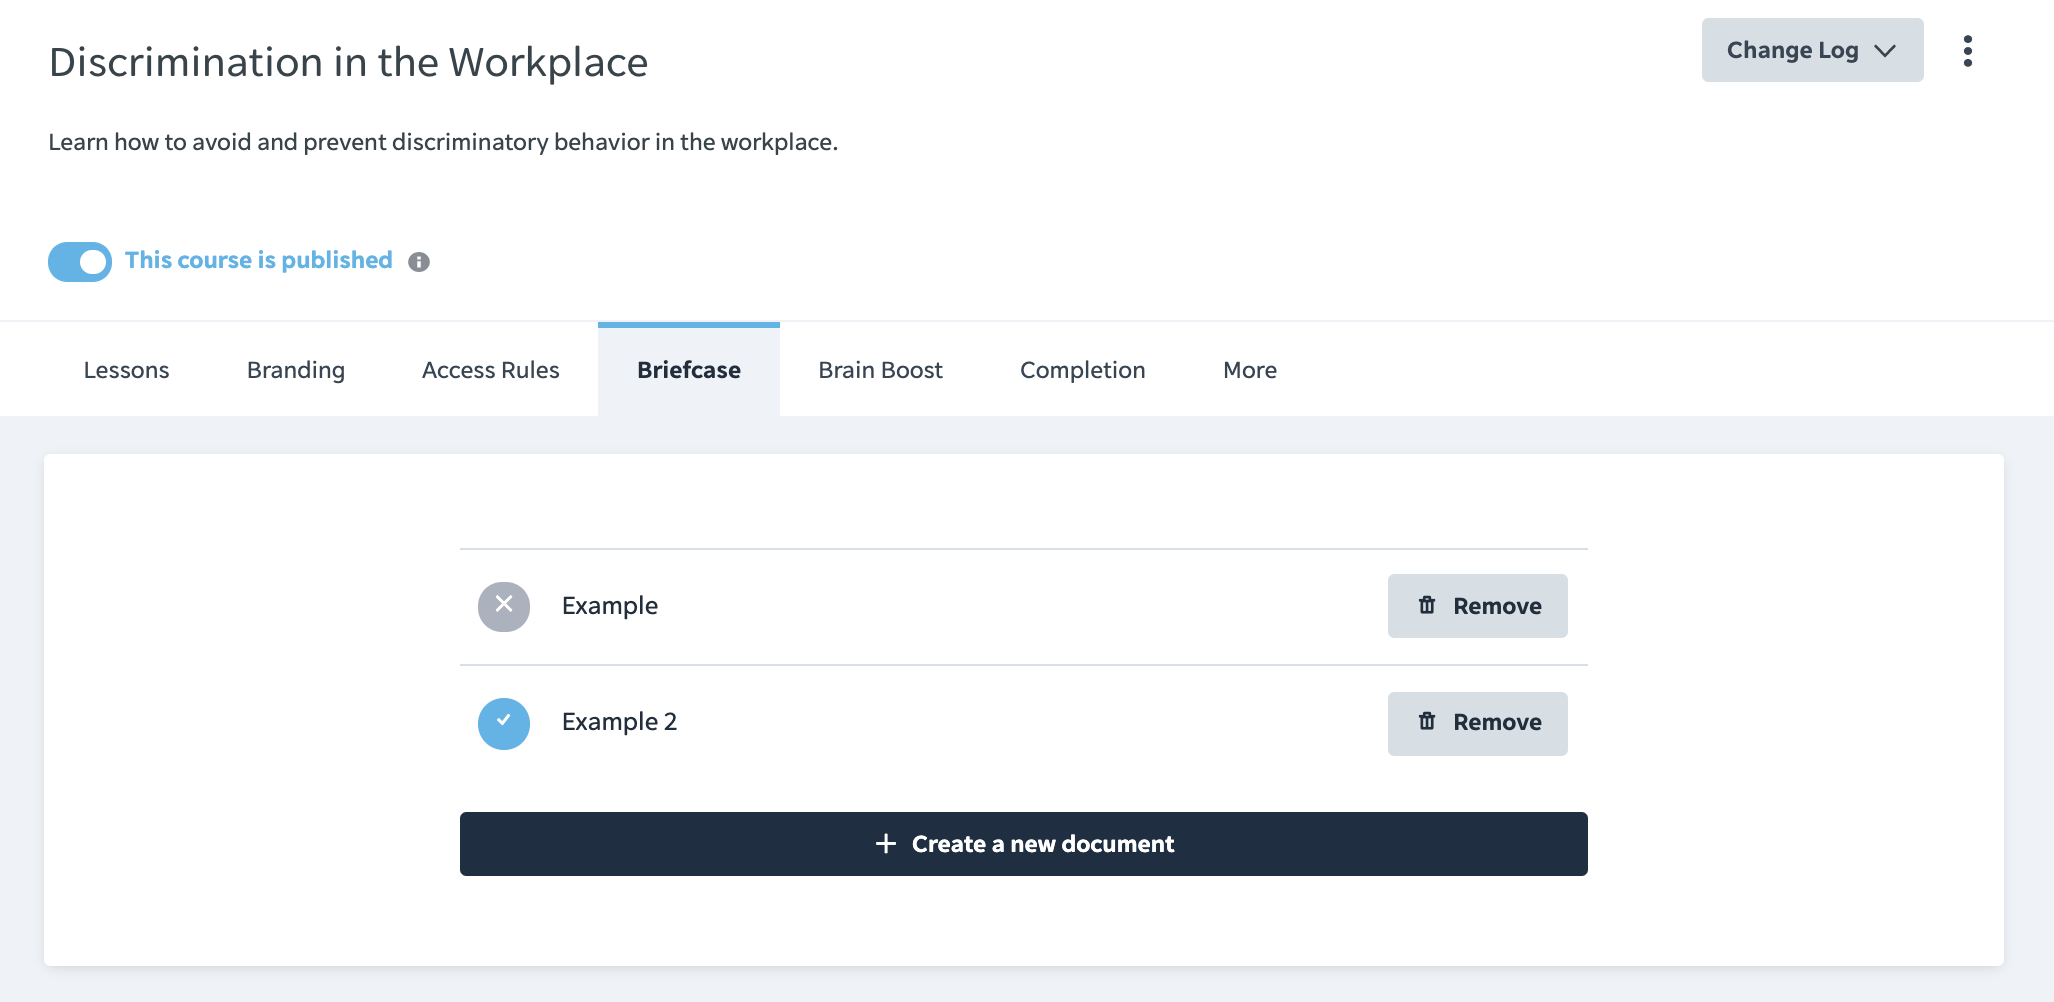The height and width of the screenshot is (1002, 2054).
Task: Toggle the gray X status circle for Example
Action: click(504, 607)
